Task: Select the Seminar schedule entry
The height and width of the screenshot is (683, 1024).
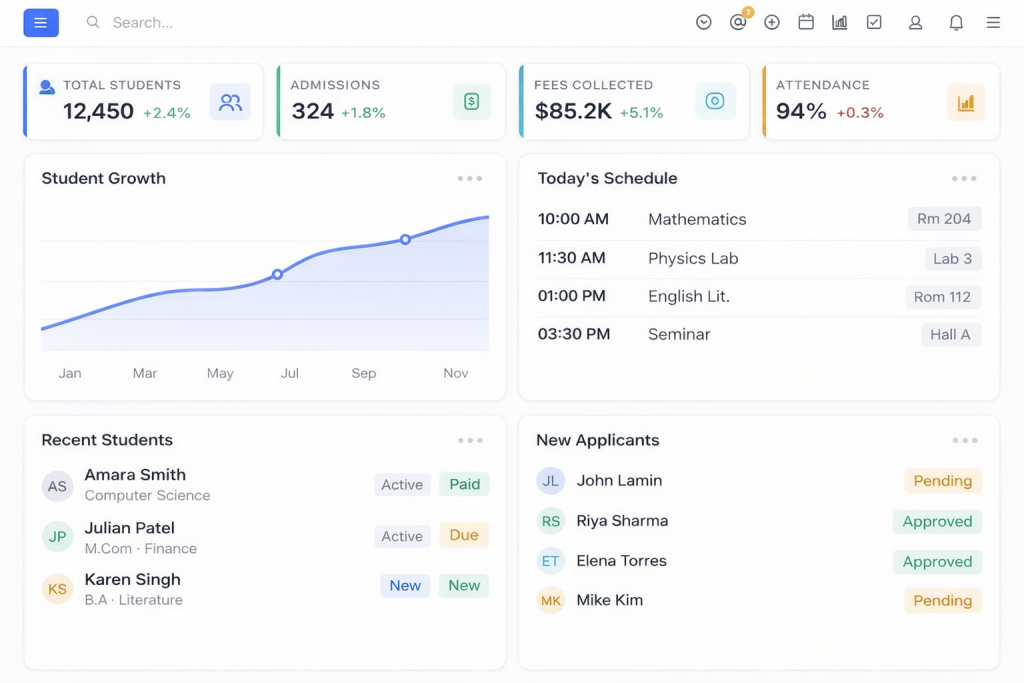Action: point(759,334)
